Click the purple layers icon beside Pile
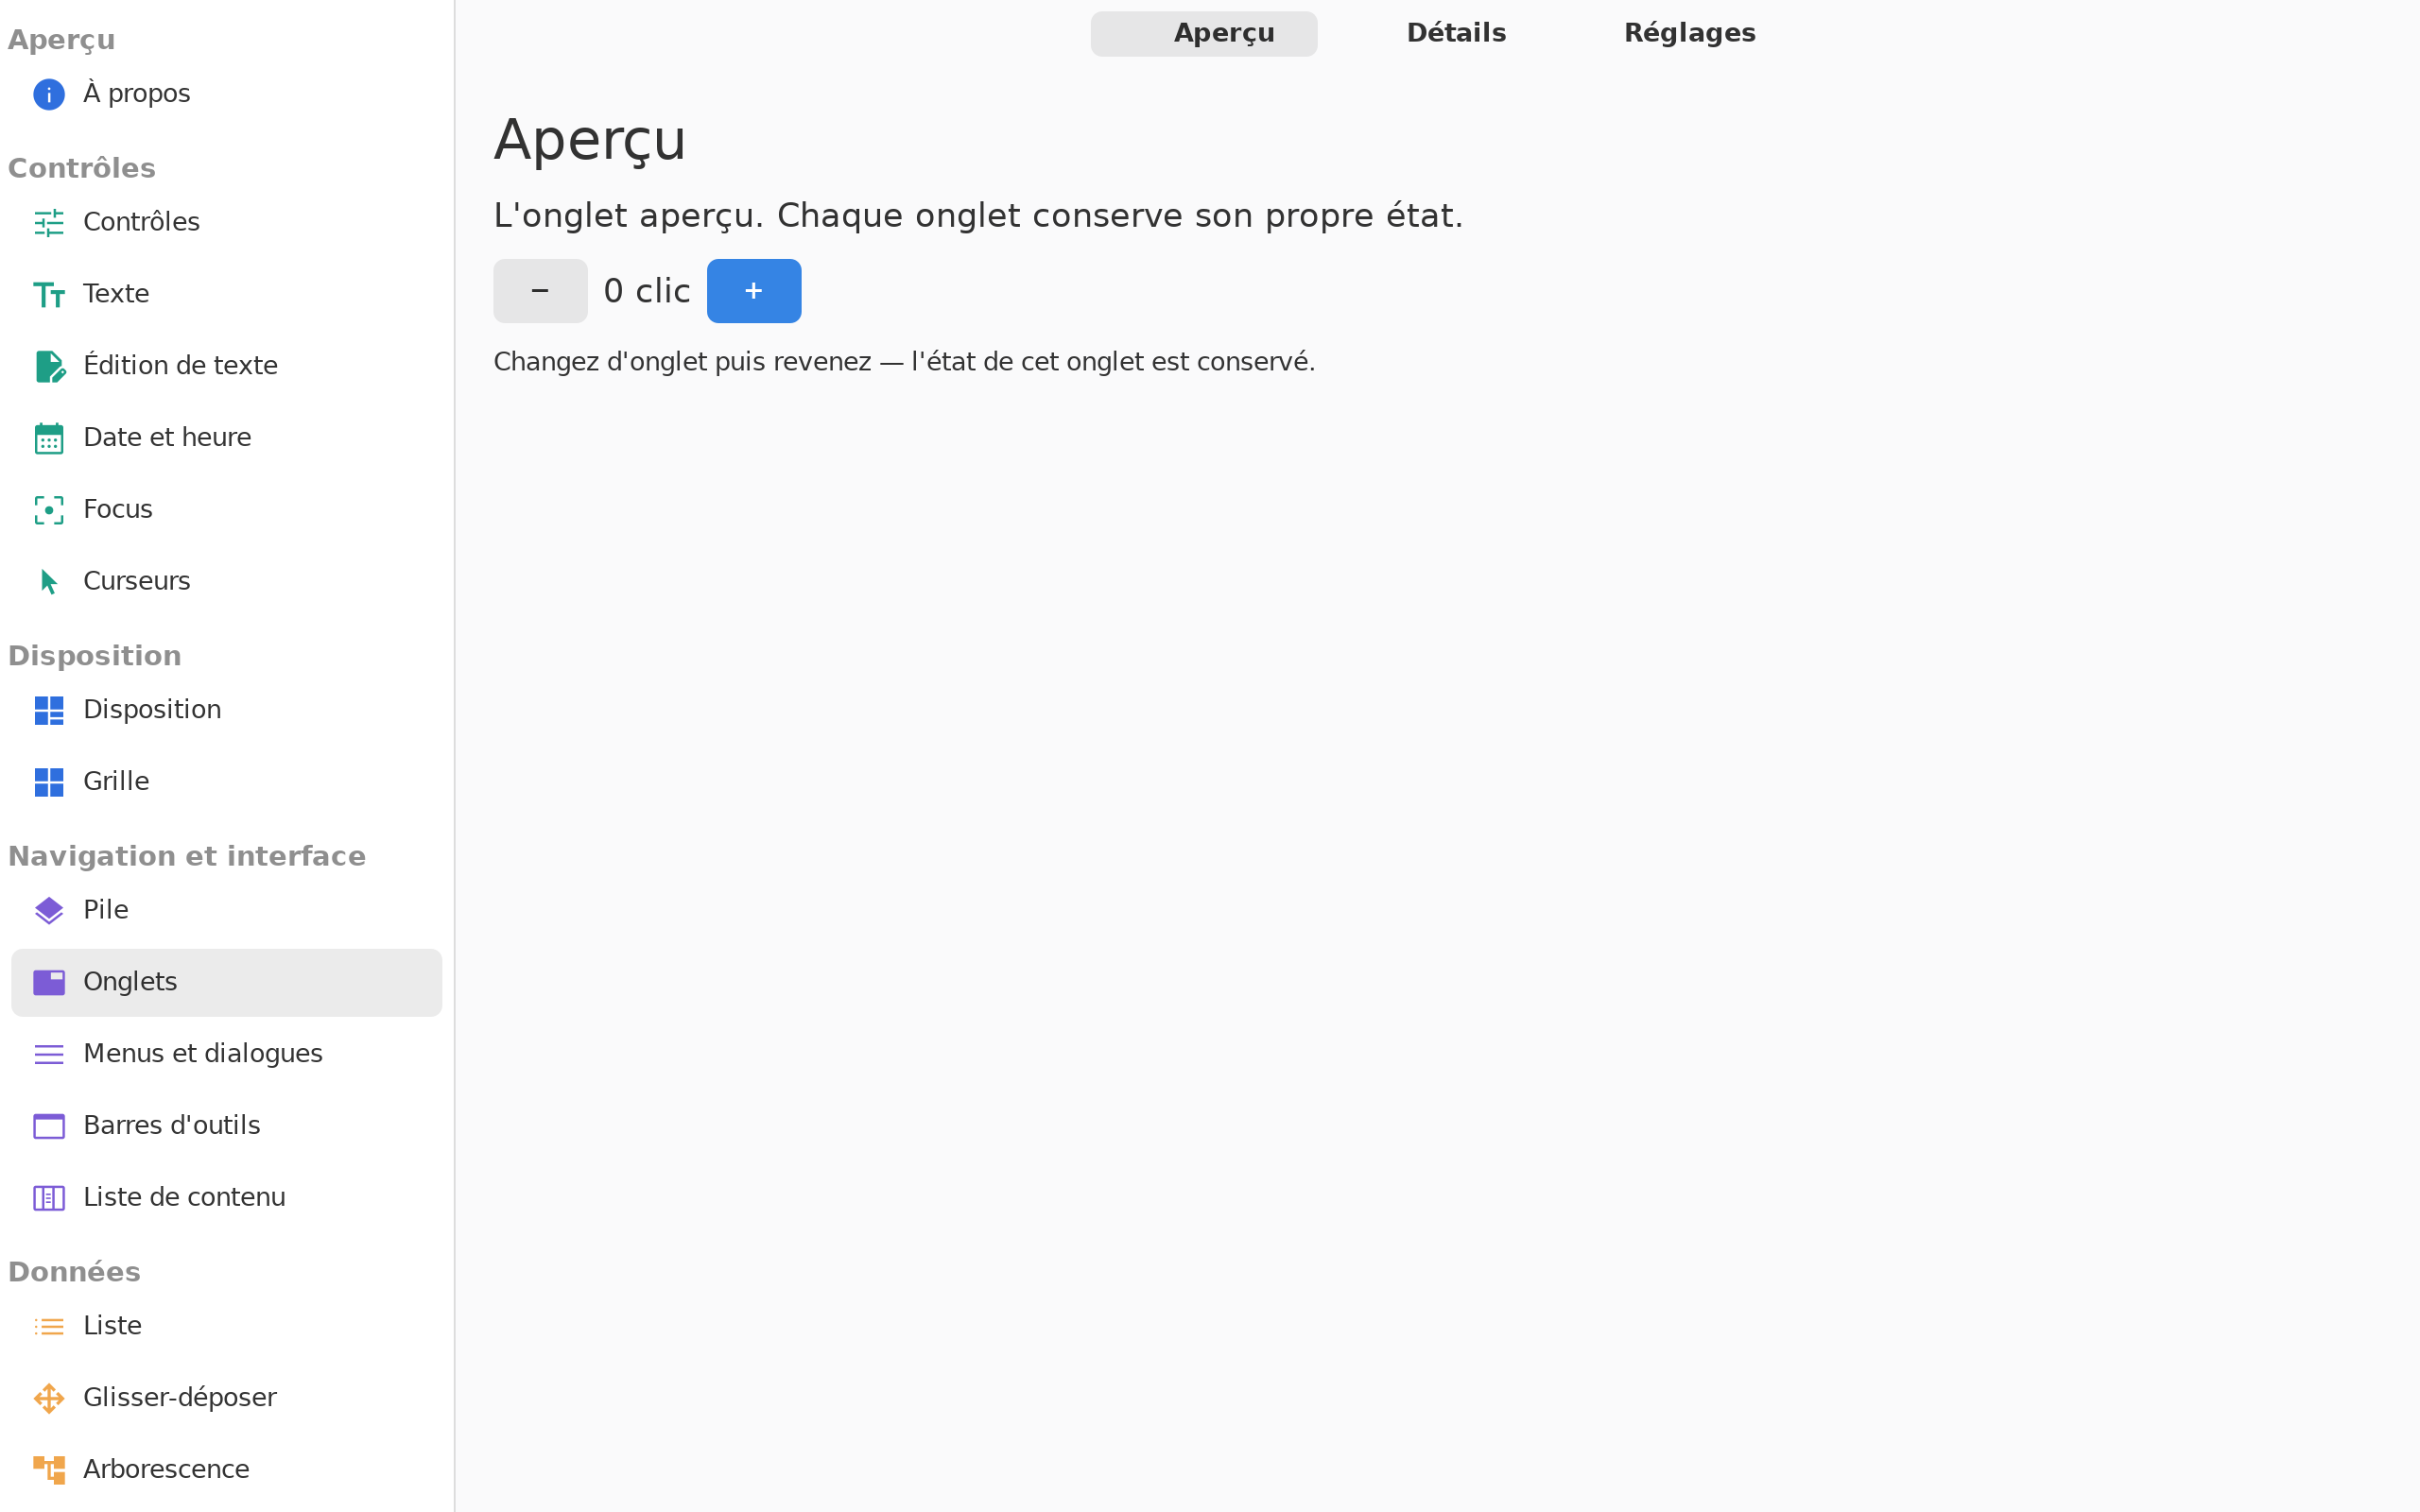 tap(49, 910)
